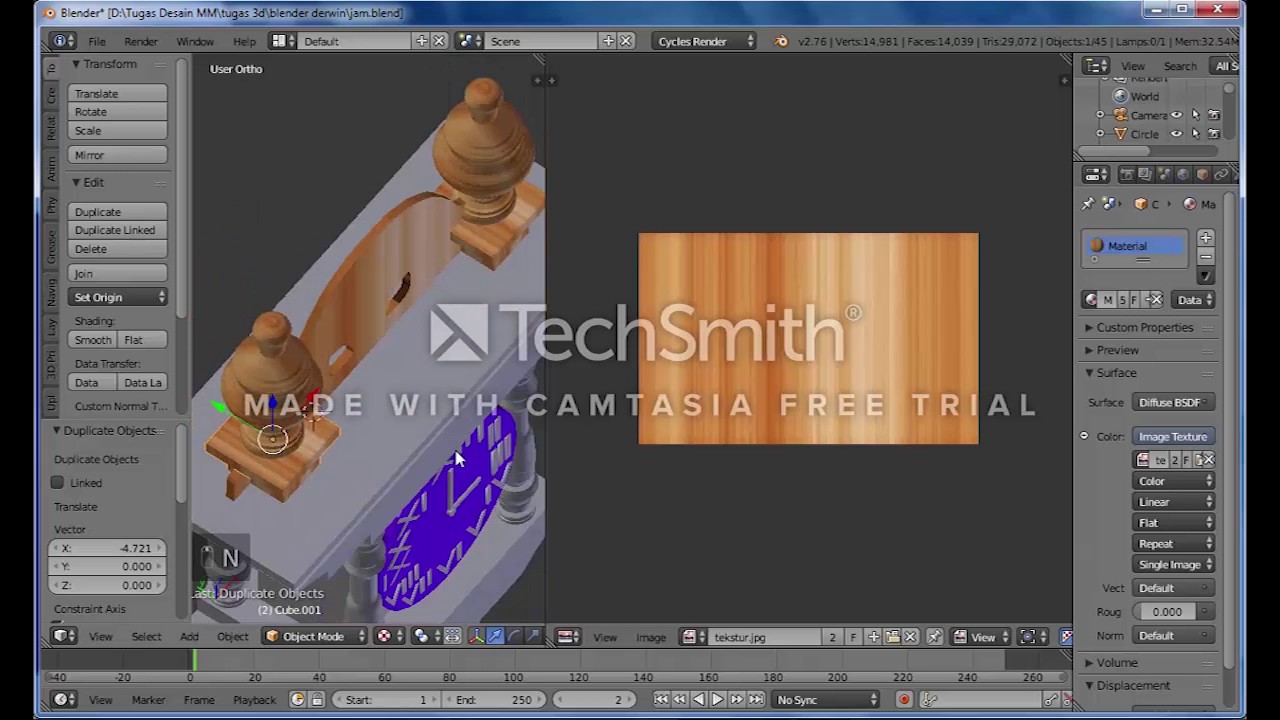Unlink material with the X icon

tap(1156, 300)
